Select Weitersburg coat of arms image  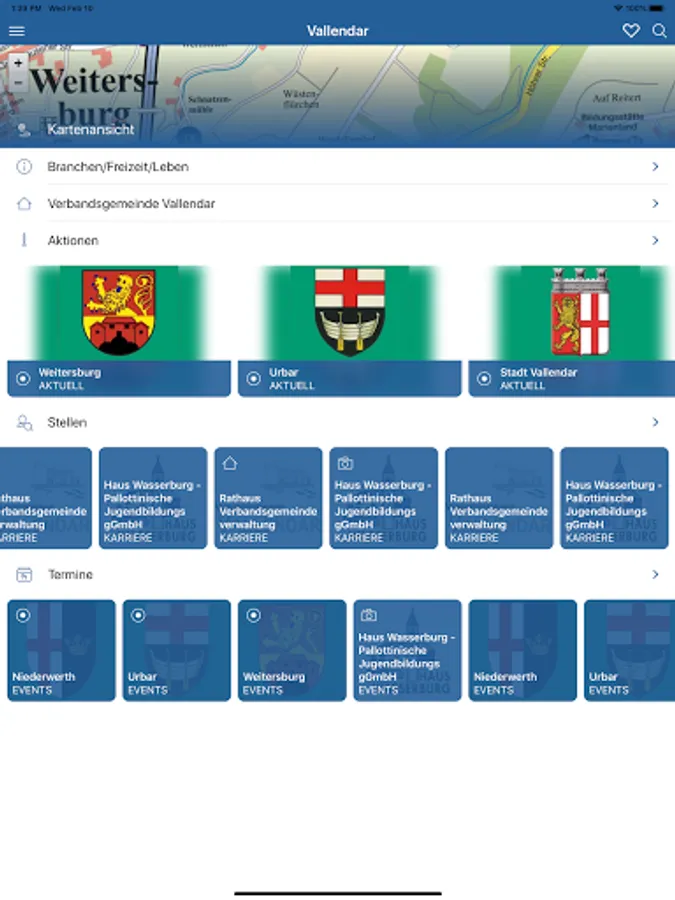(119, 313)
